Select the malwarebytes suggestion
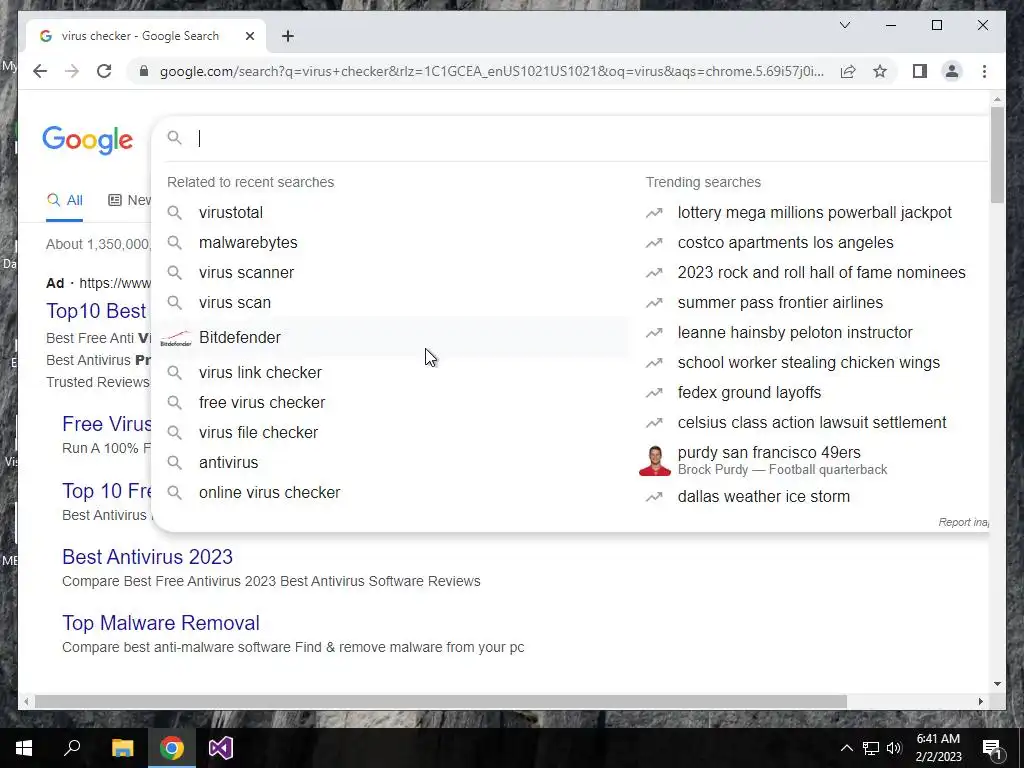The image size is (1024, 768). pyautogui.click(x=392, y=242)
